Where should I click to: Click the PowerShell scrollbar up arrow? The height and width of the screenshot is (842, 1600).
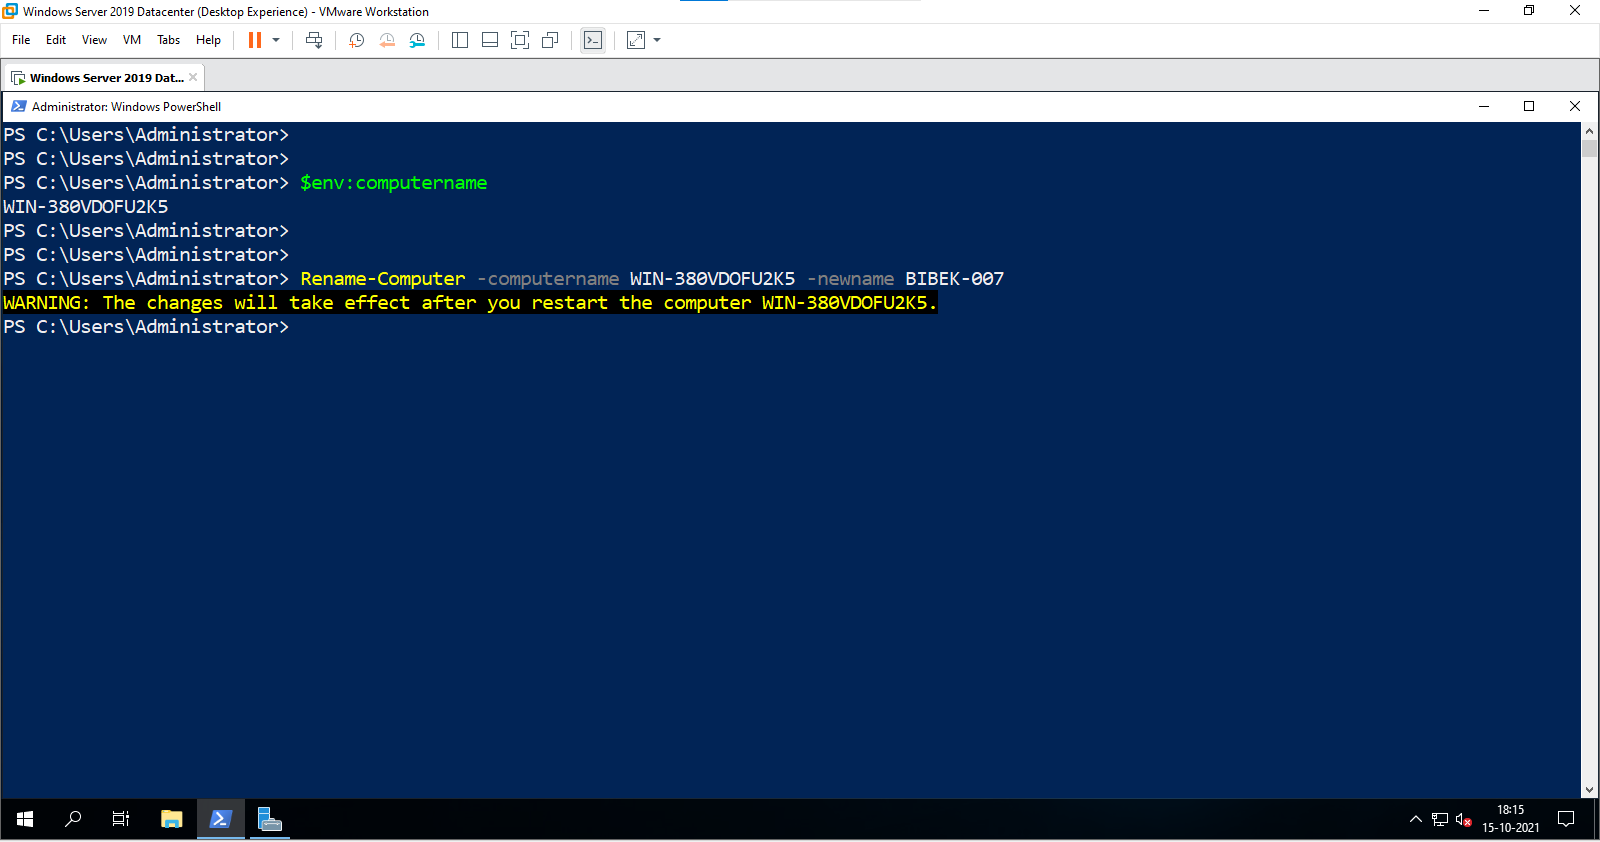[1589, 131]
